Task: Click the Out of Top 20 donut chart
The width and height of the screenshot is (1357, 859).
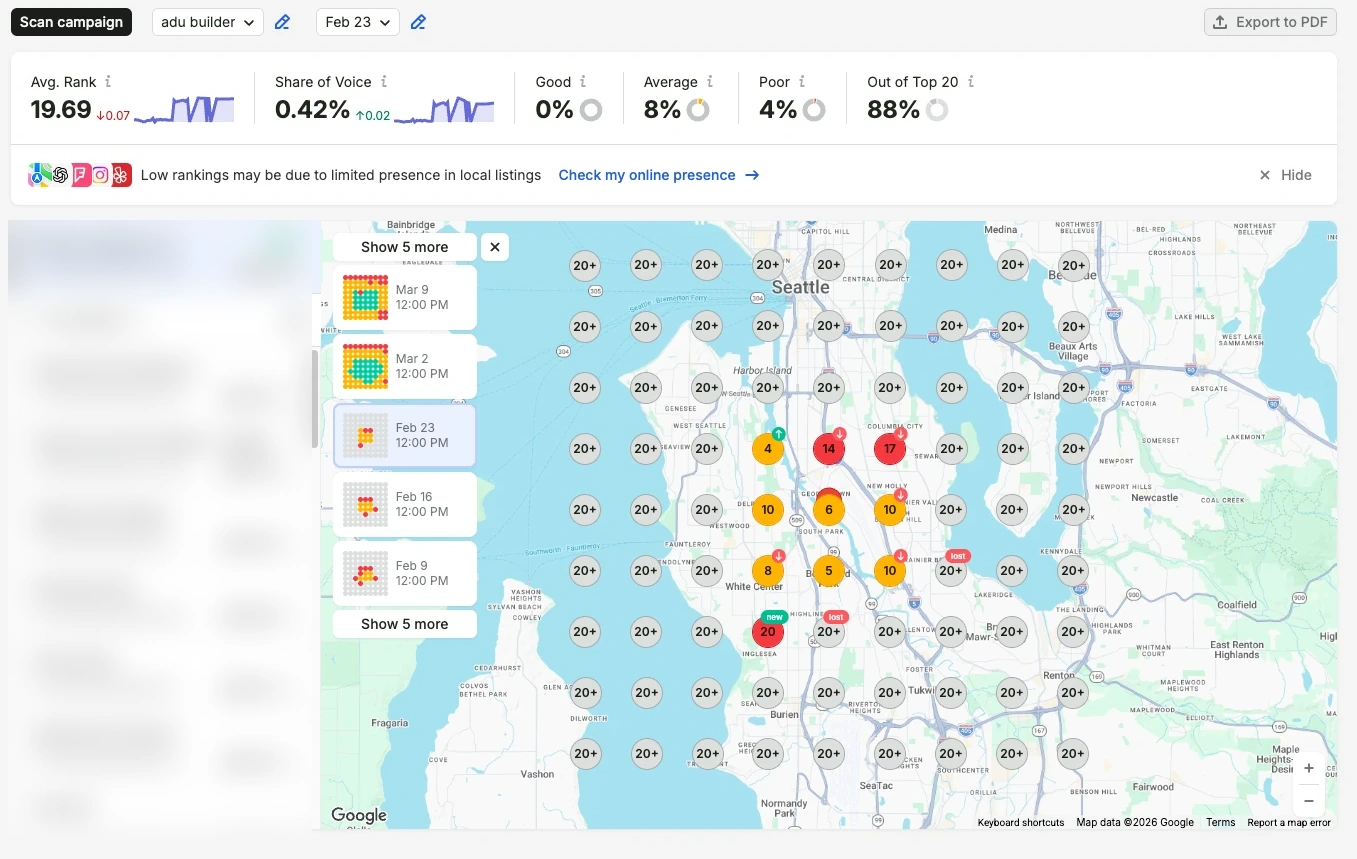Action: click(x=937, y=110)
